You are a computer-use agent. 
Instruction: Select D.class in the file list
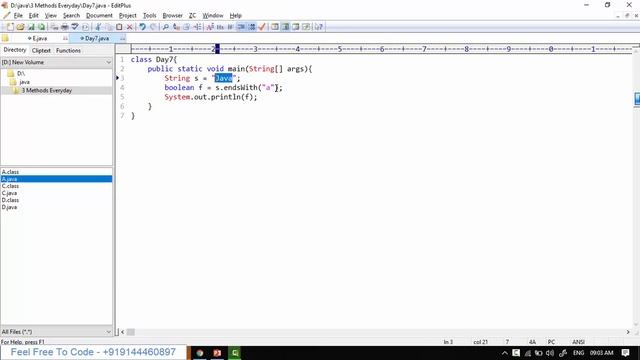point(10,200)
